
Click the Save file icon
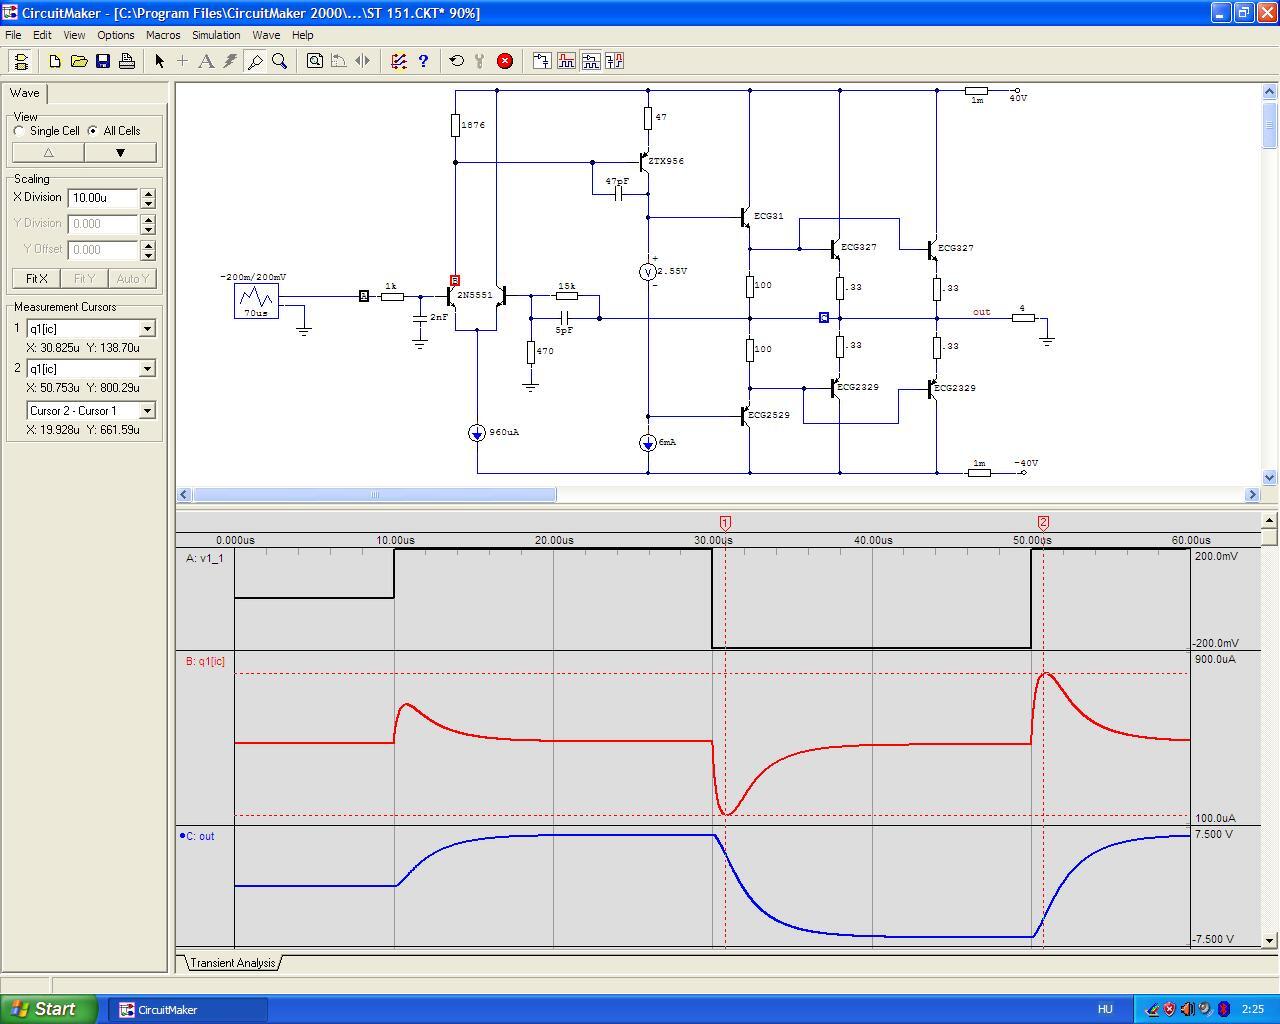click(x=103, y=61)
